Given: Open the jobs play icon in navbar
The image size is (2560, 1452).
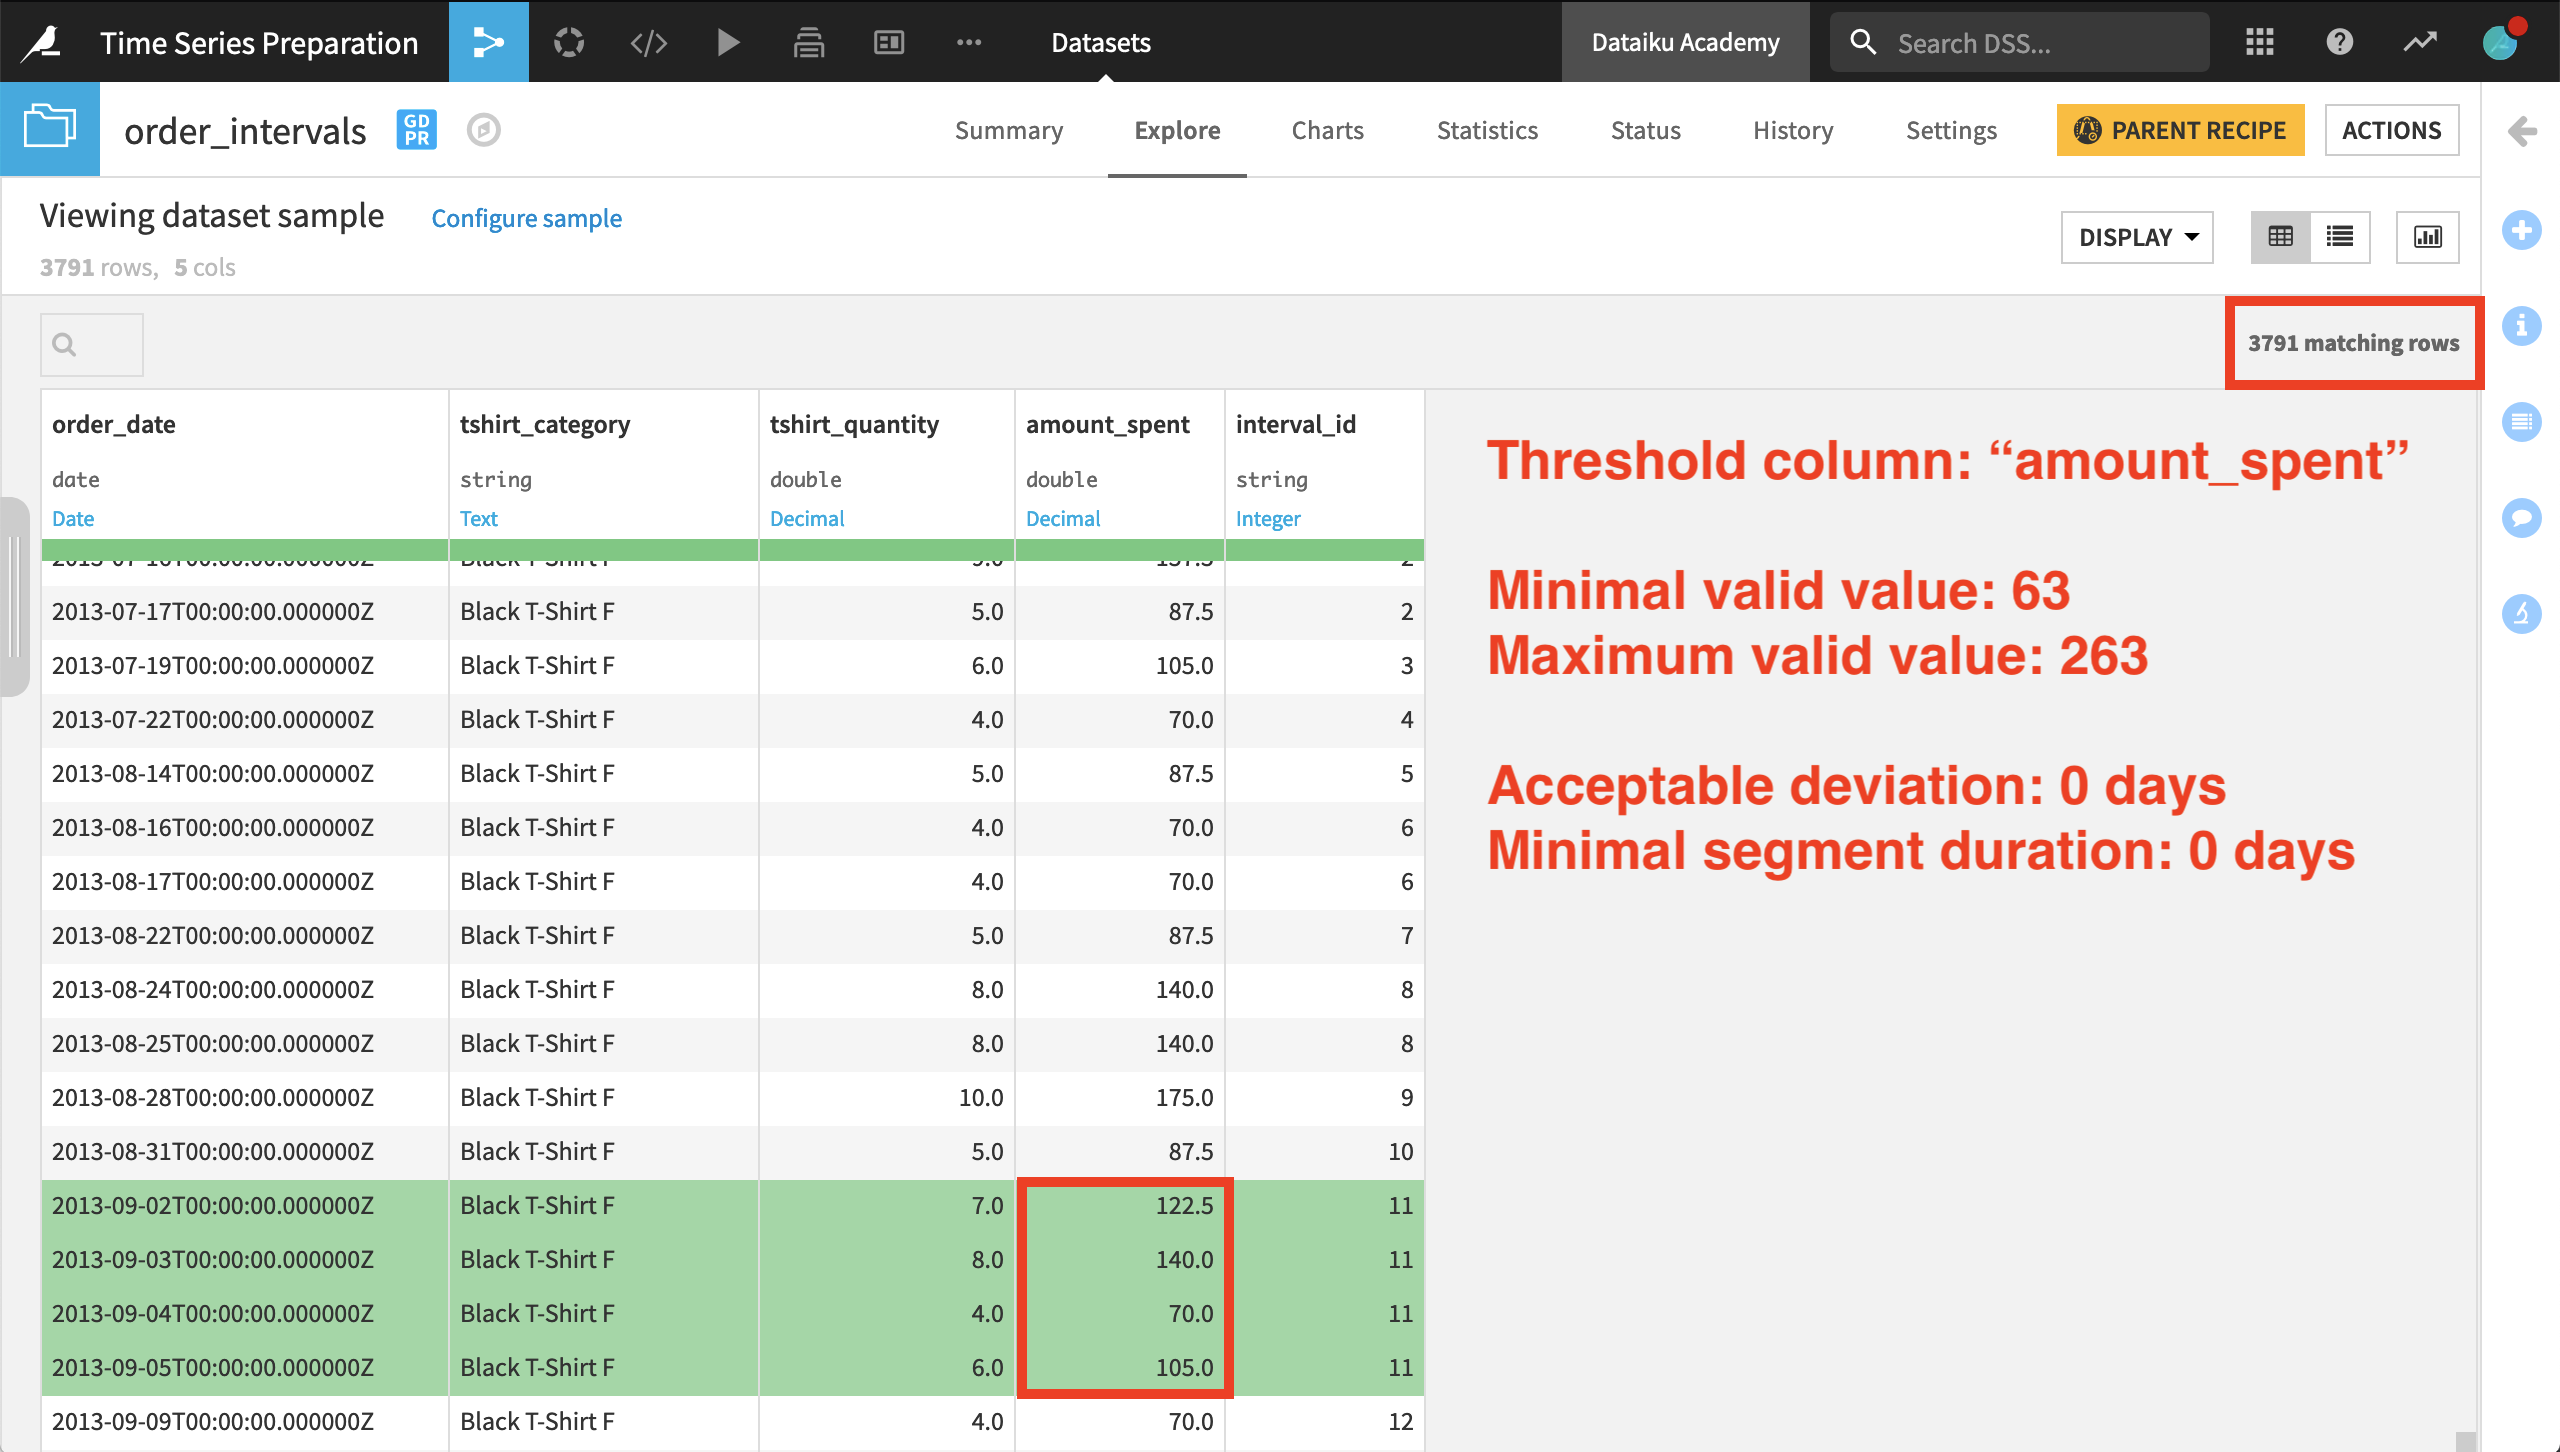Looking at the screenshot, I should [x=728, y=42].
